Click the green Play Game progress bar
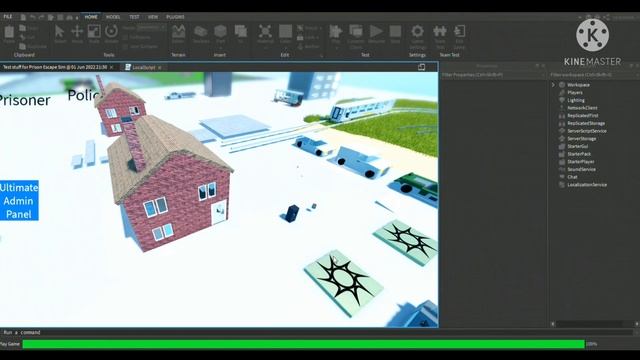 [x=303, y=344]
